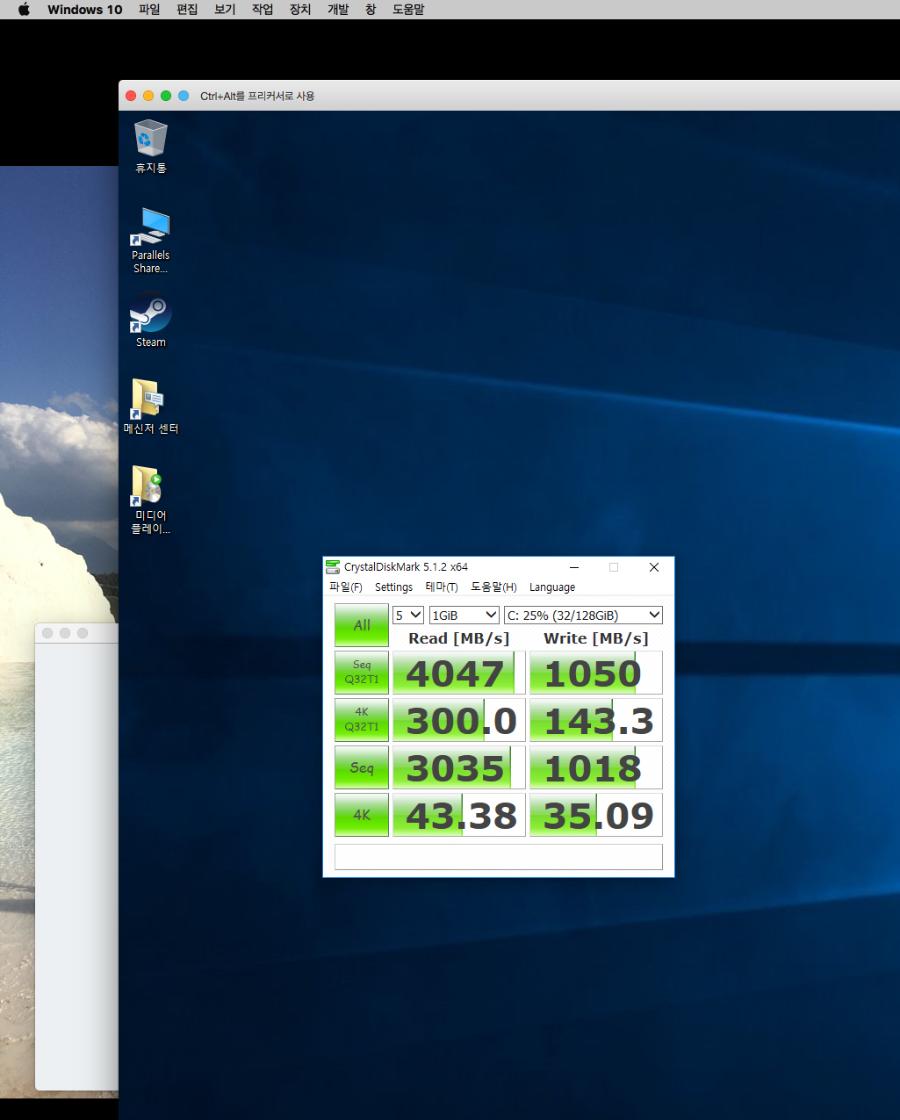900x1120 pixels.
Task: Start the Seq Q32T1 test
Action: point(361,673)
